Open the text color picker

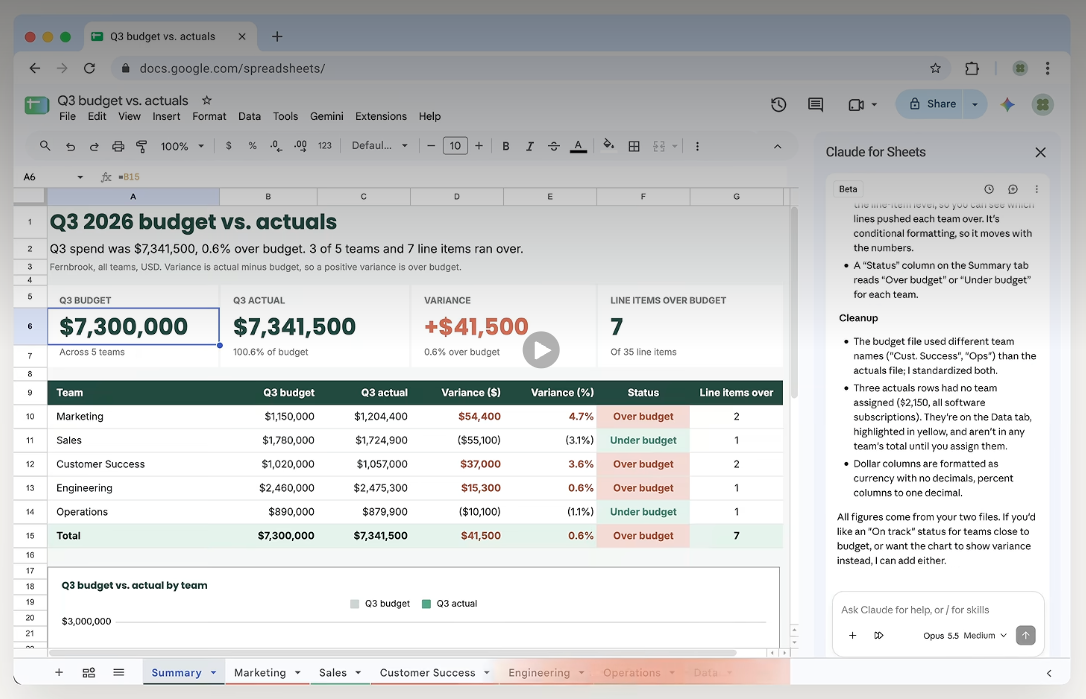click(x=578, y=146)
